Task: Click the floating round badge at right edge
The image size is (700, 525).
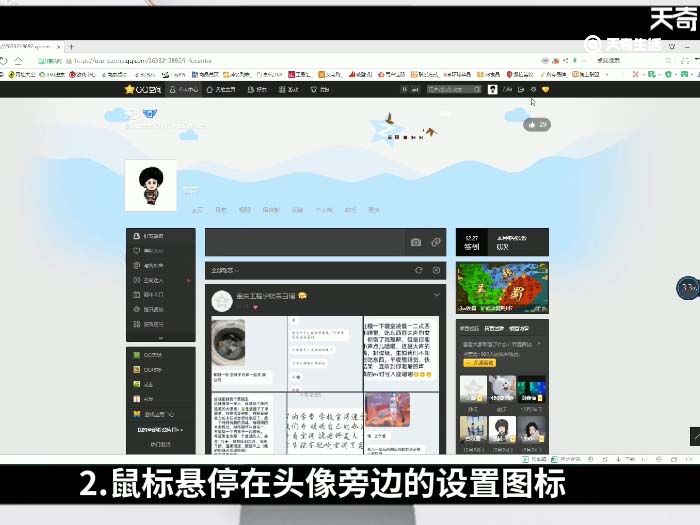Action: [688, 289]
